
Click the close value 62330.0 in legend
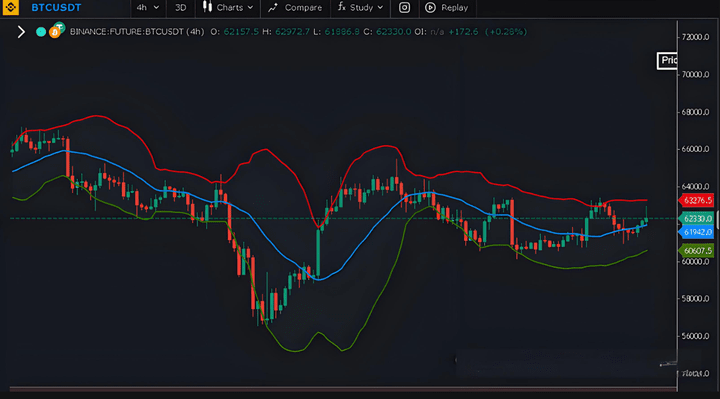[x=394, y=32]
